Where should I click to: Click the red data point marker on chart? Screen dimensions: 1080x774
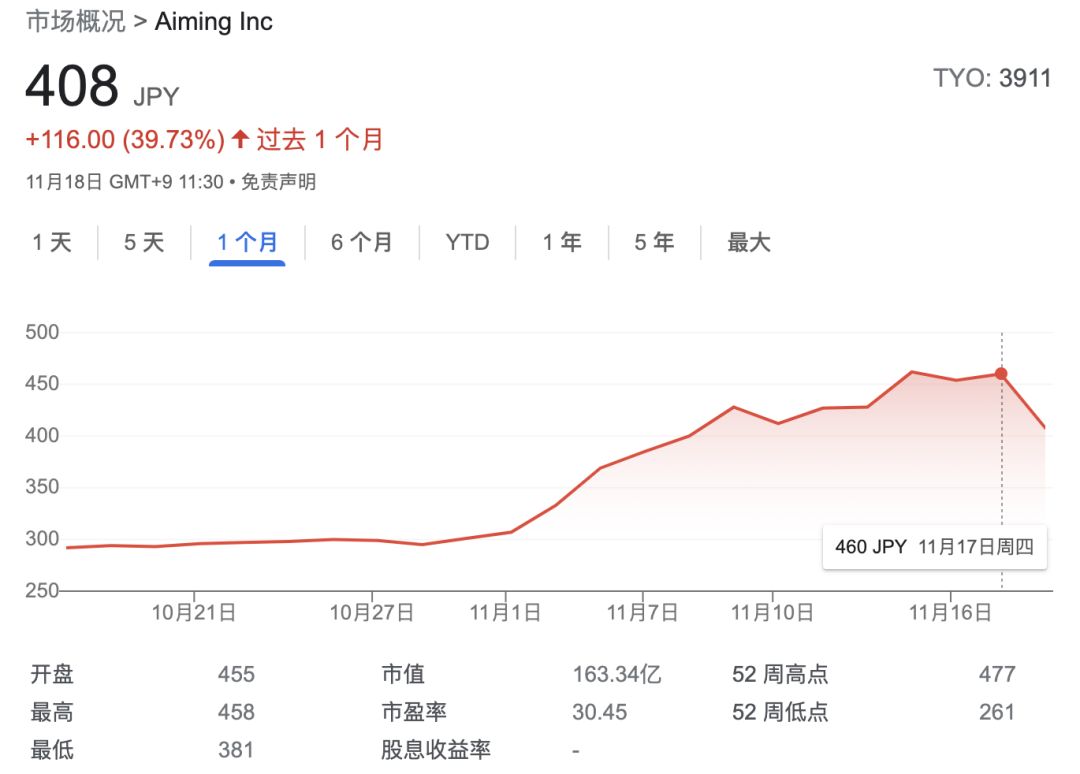click(1001, 374)
